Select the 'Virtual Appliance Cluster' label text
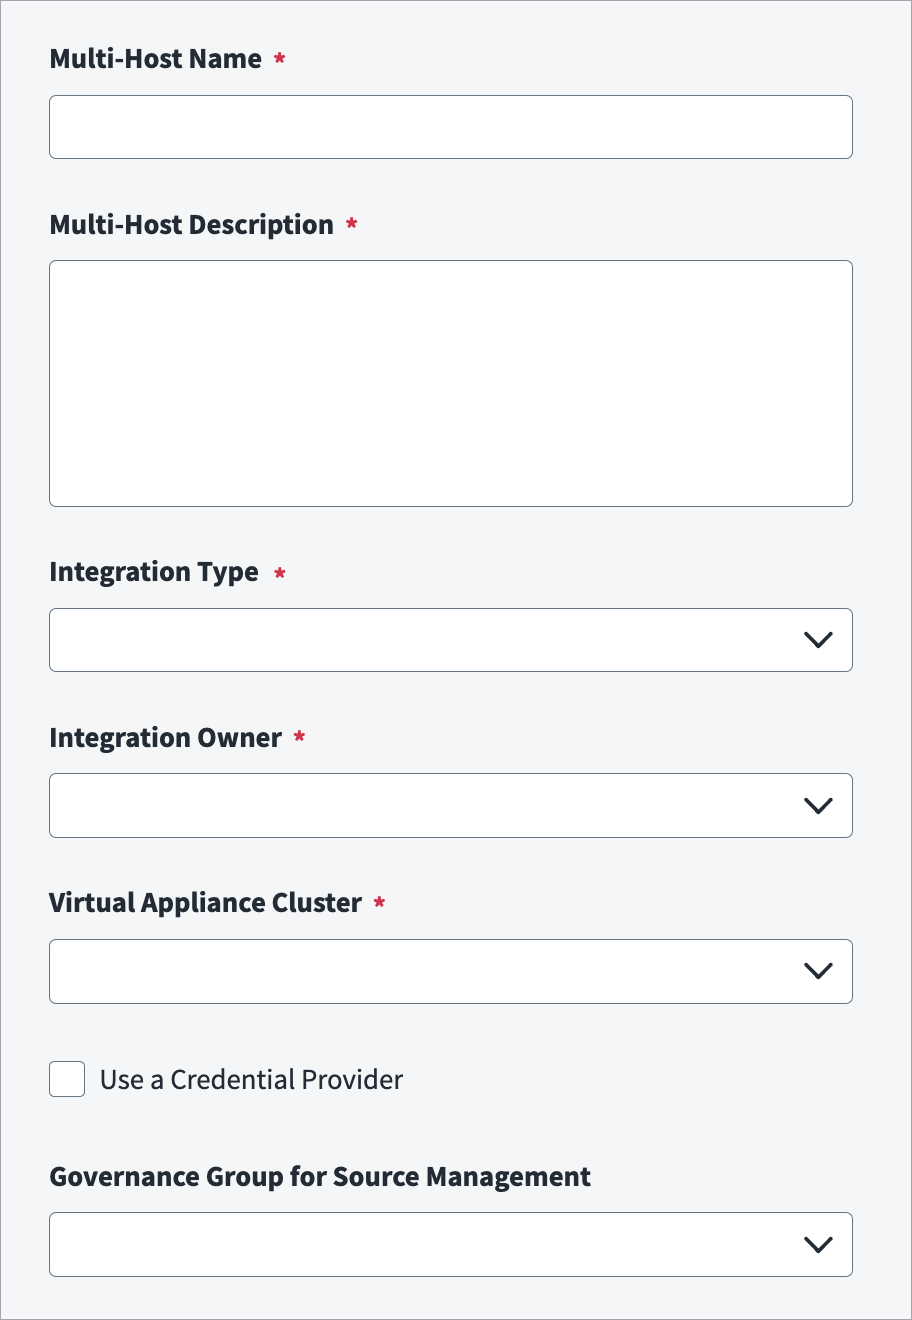The width and height of the screenshot is (912, 1320). coord(206,903)
